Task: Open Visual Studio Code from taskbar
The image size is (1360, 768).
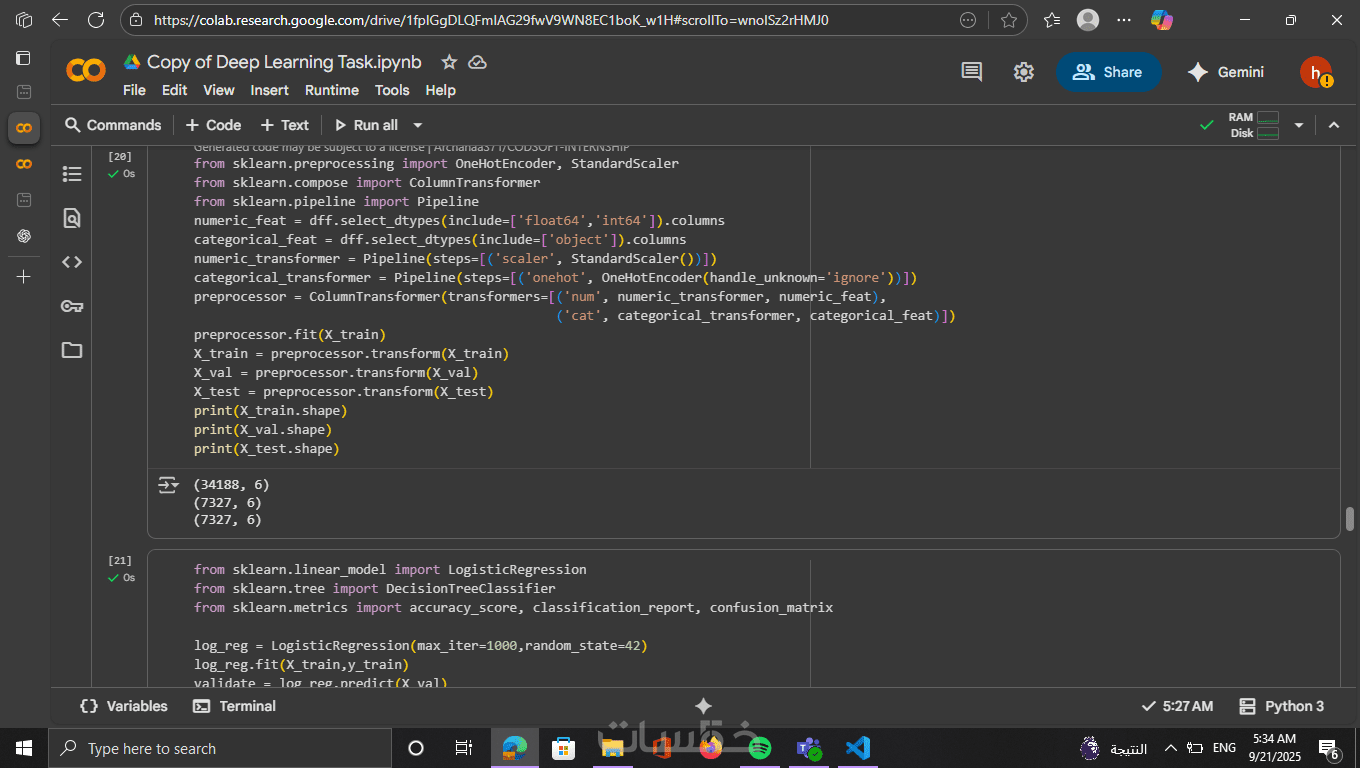Action: tap(857, 748)
